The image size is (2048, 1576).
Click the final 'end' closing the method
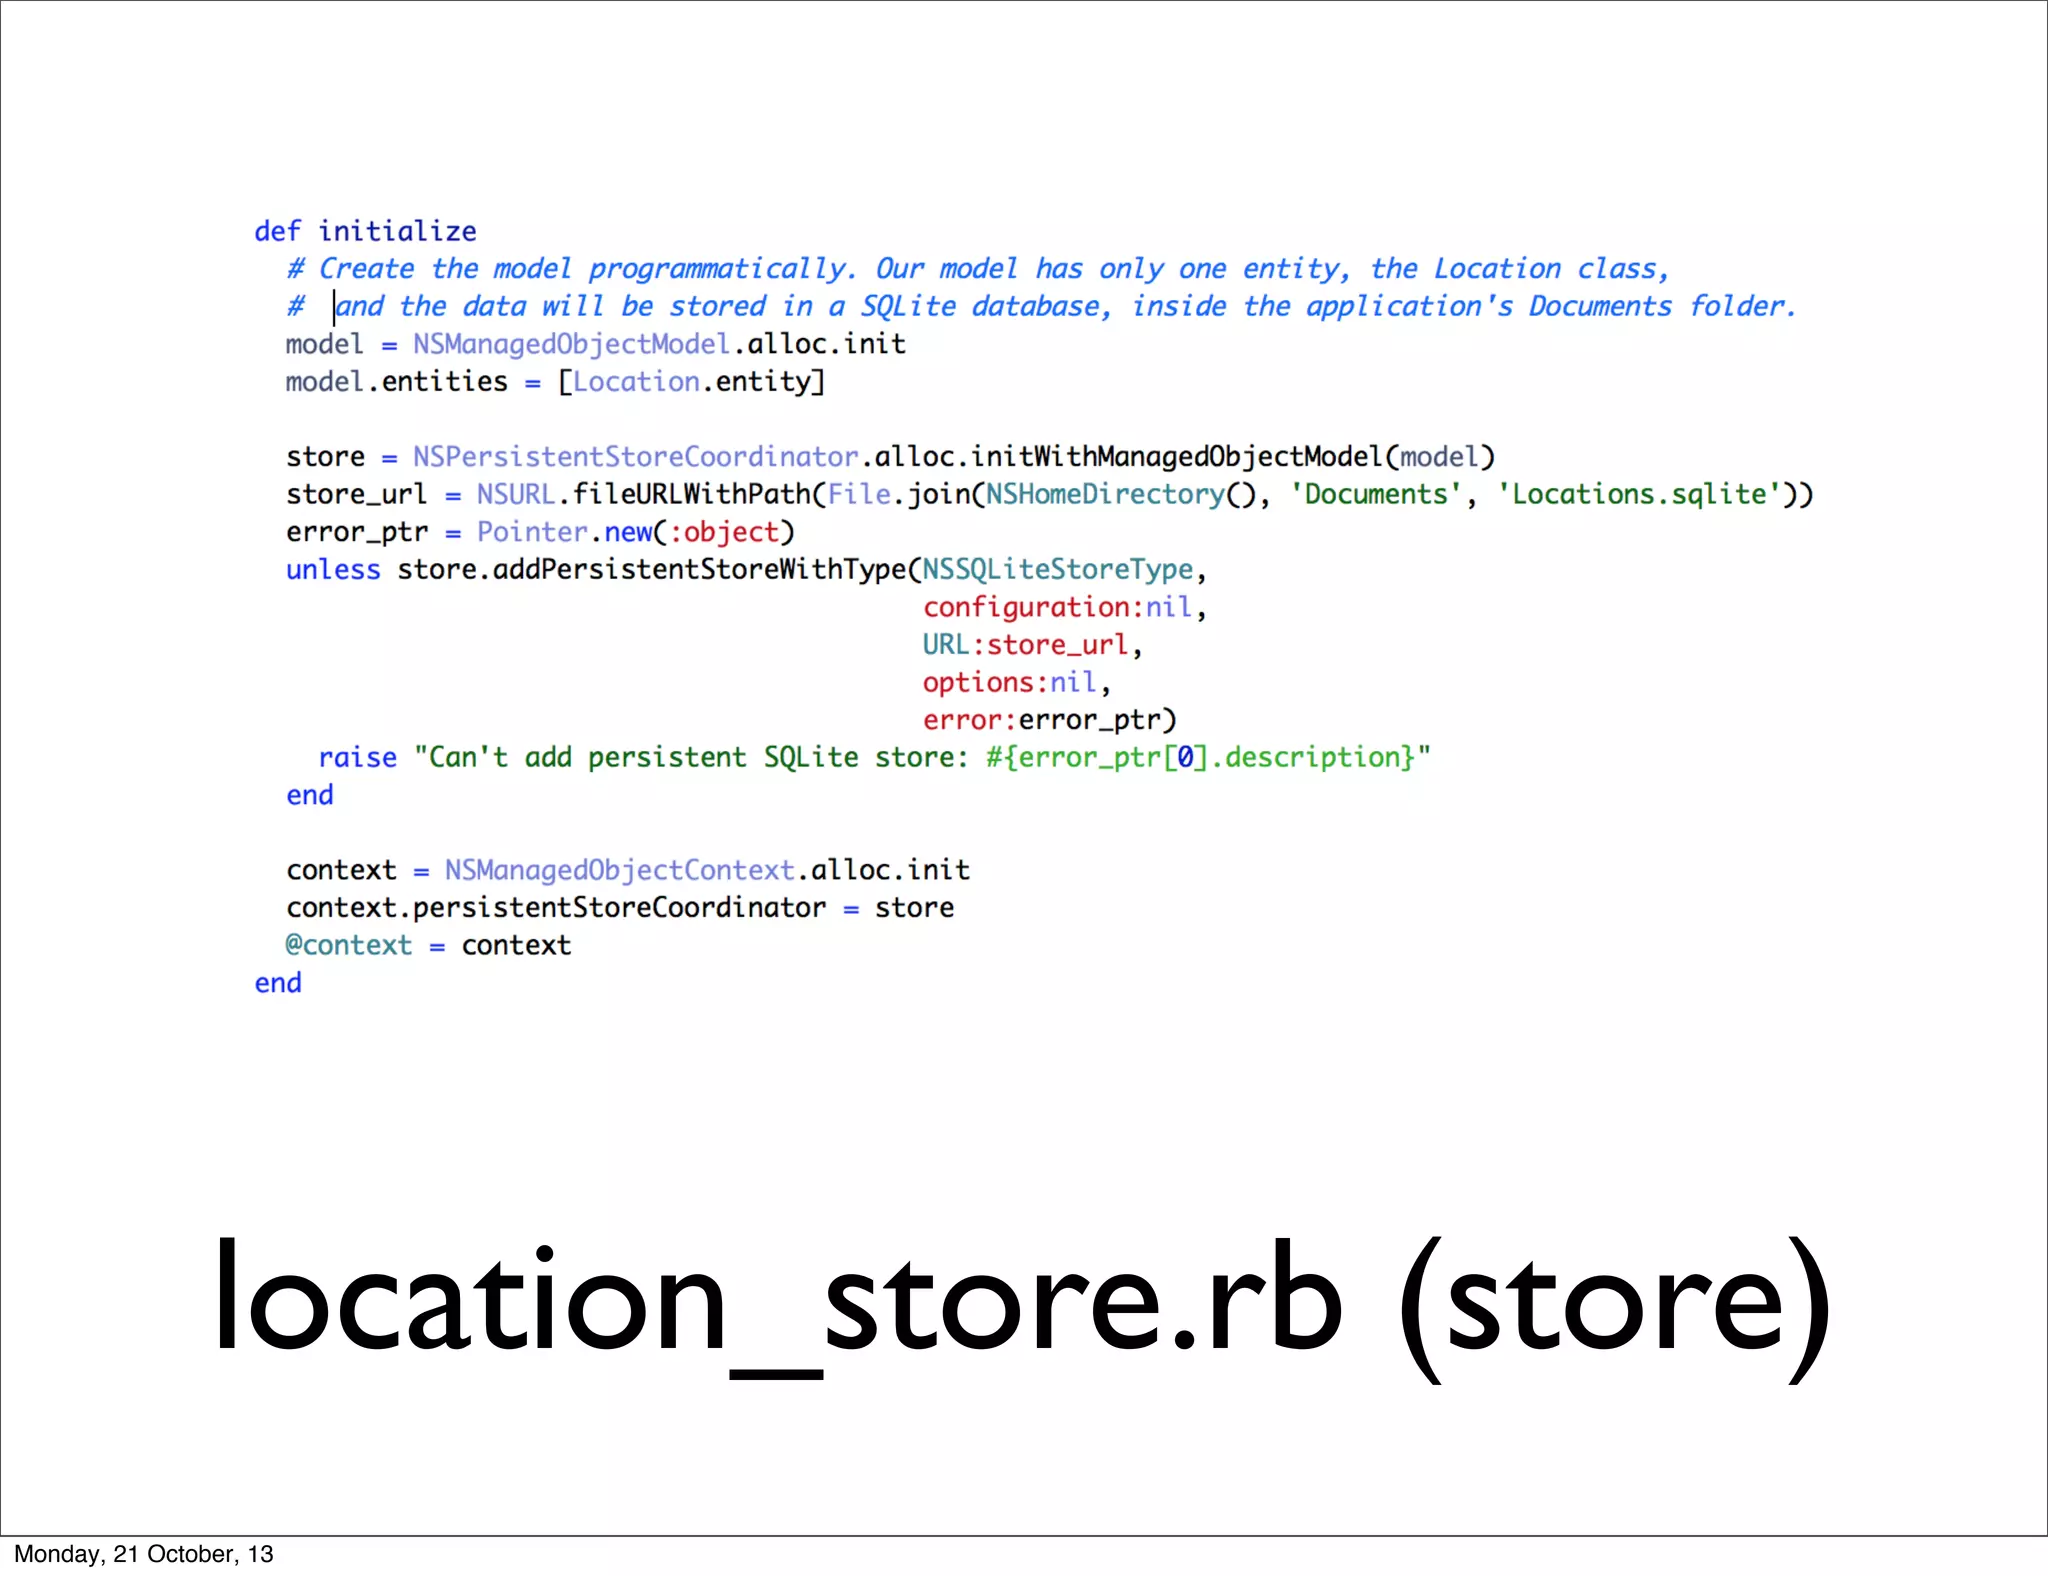[278, 983]
